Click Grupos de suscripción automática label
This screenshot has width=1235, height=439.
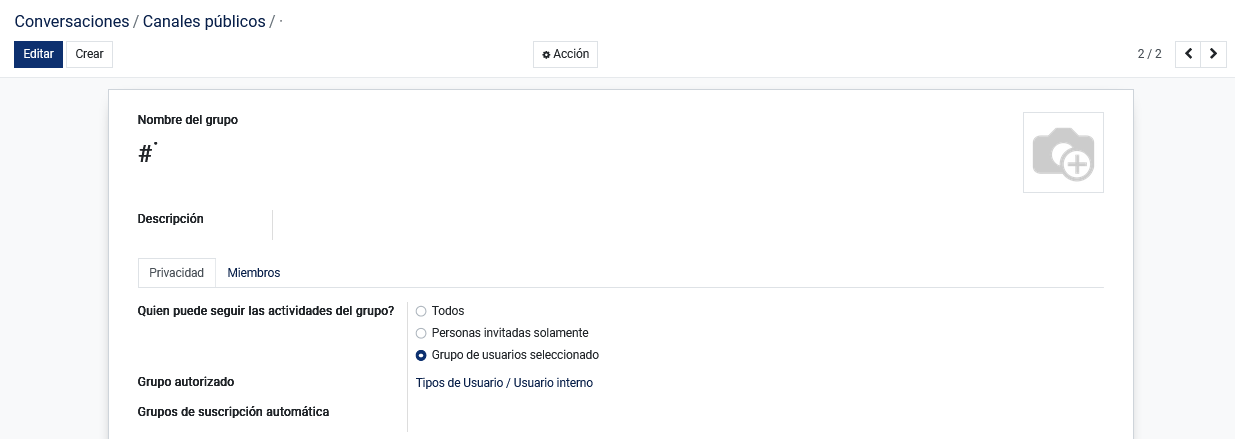(x=233, y=412)
